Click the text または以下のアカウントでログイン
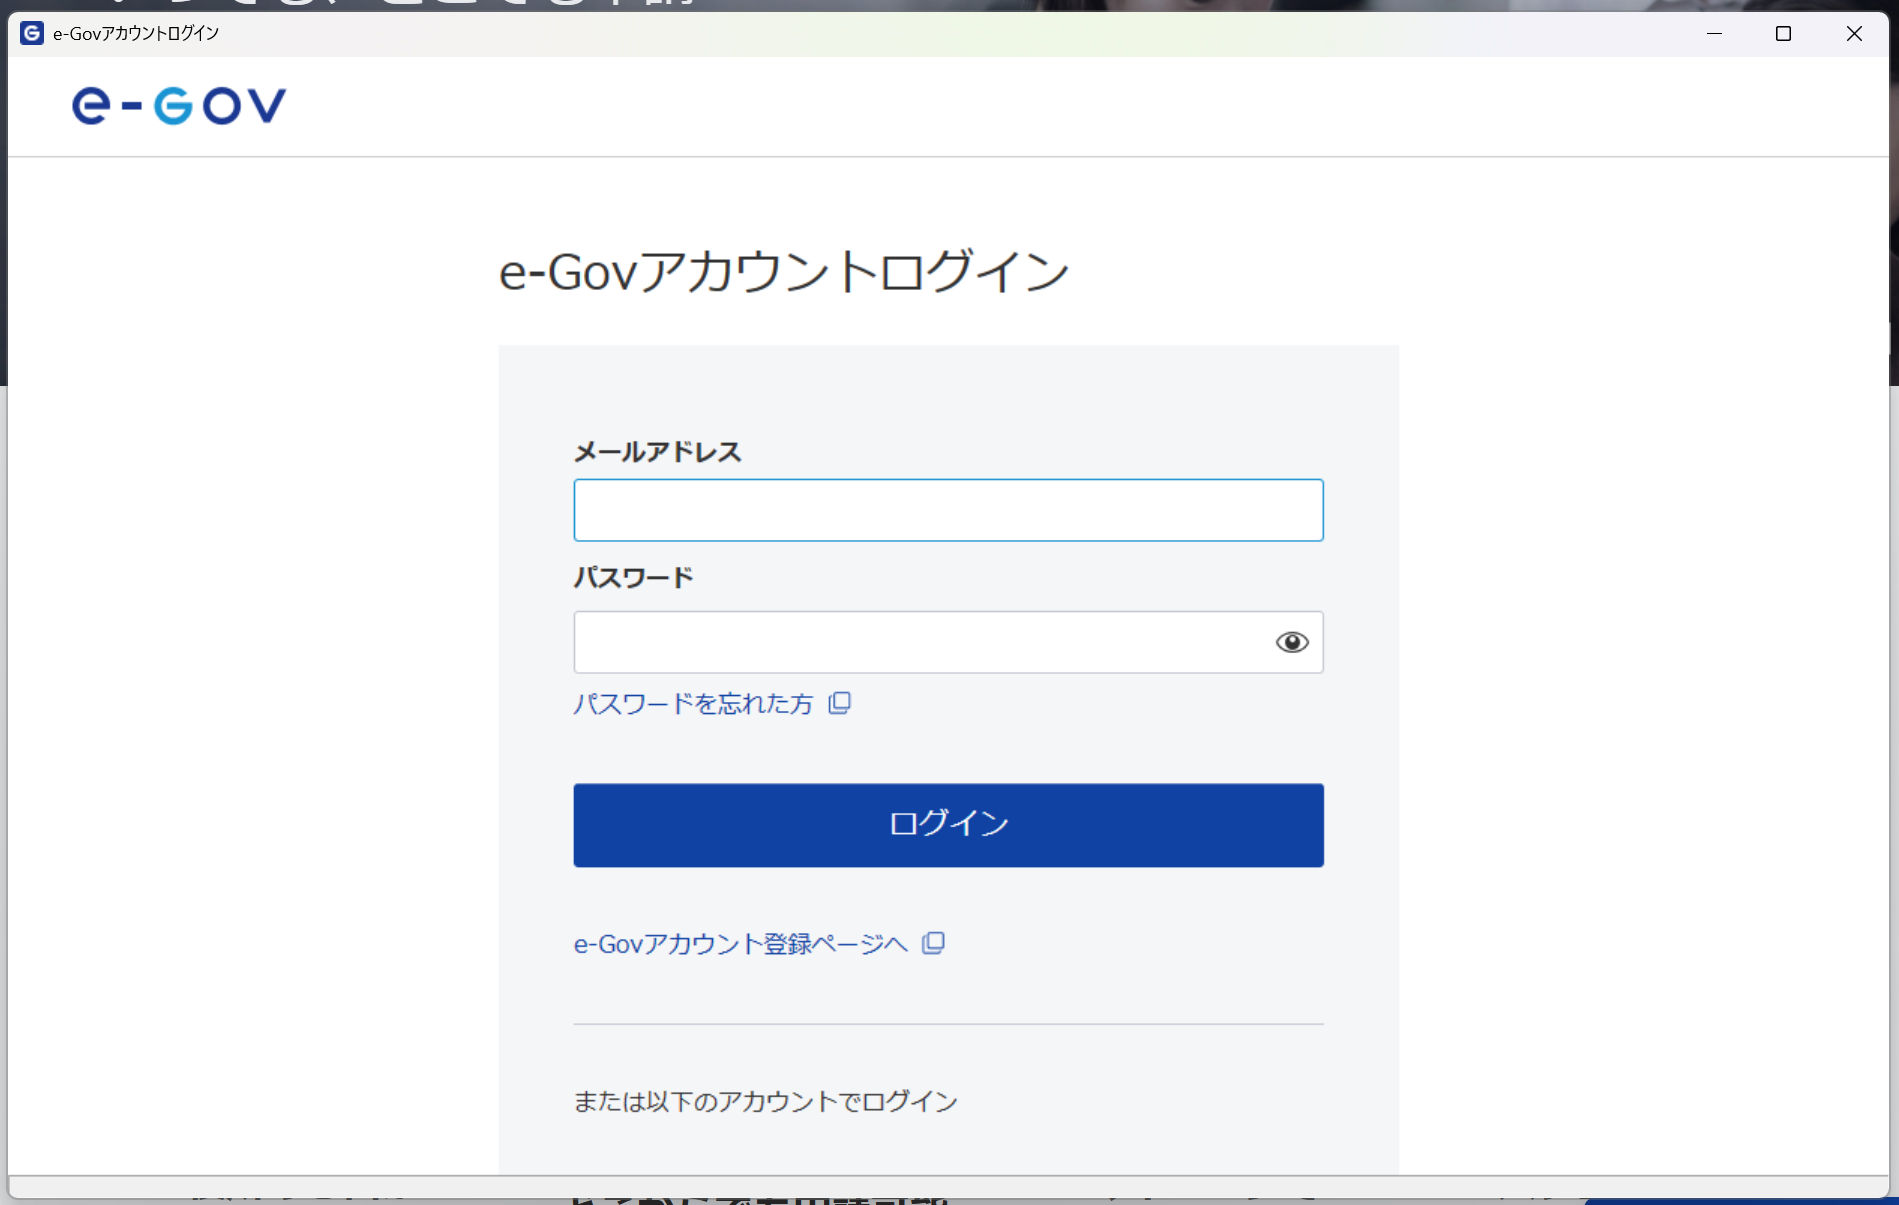 [766, 1102]
